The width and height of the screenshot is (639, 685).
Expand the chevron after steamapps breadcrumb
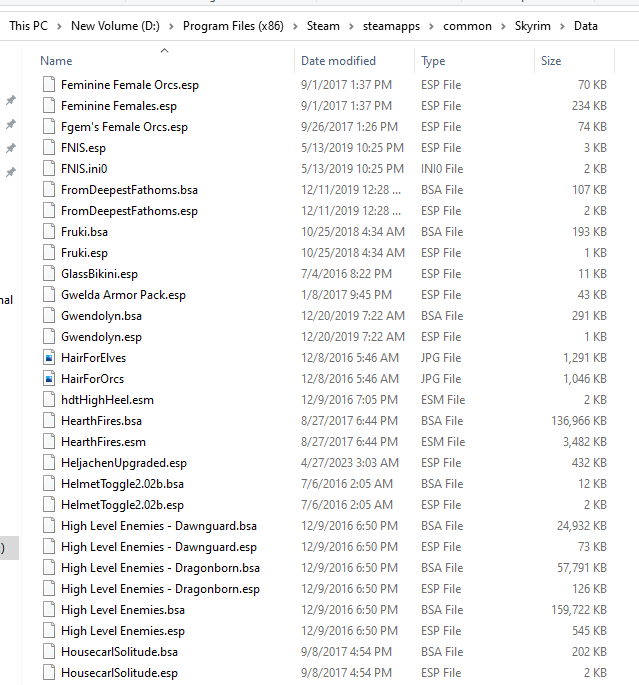point(432,27)
